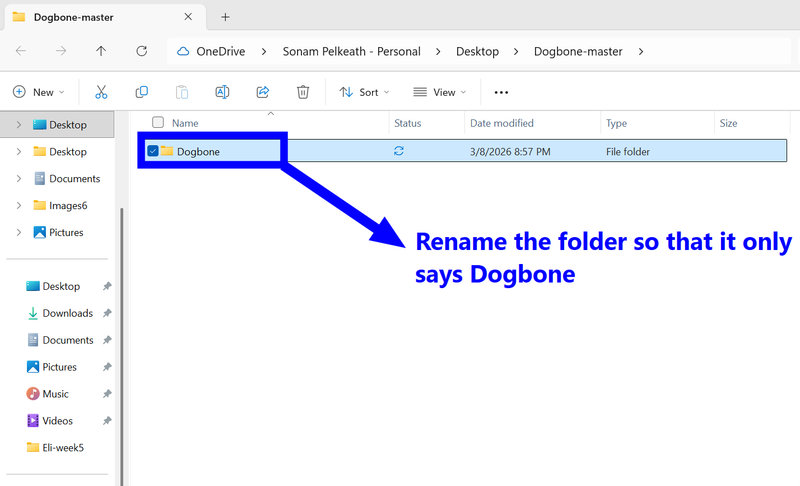Click chevron after Sonam Pelkeath - Personal
The width and height of the screenshot is (800, 486).
[438, 52]
